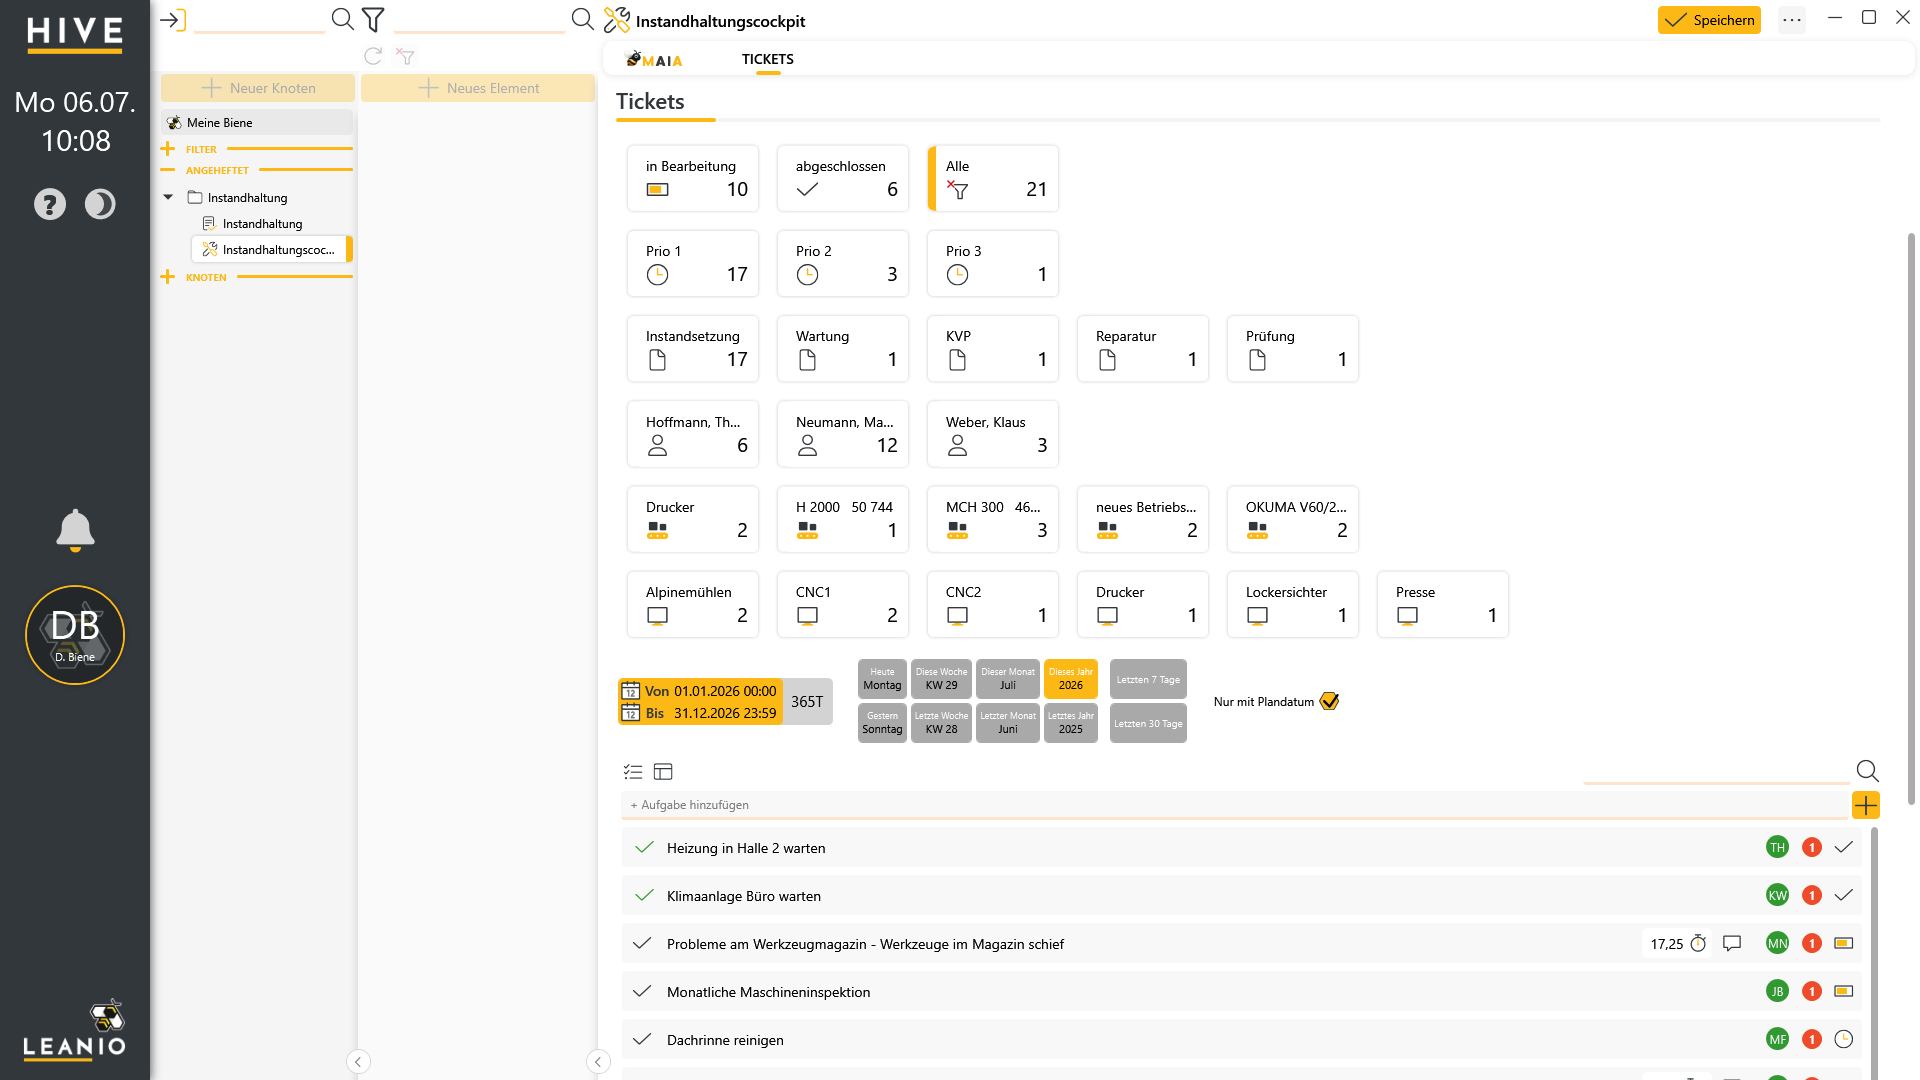Collapse the element panel with its chevron

coord(598,1062)
